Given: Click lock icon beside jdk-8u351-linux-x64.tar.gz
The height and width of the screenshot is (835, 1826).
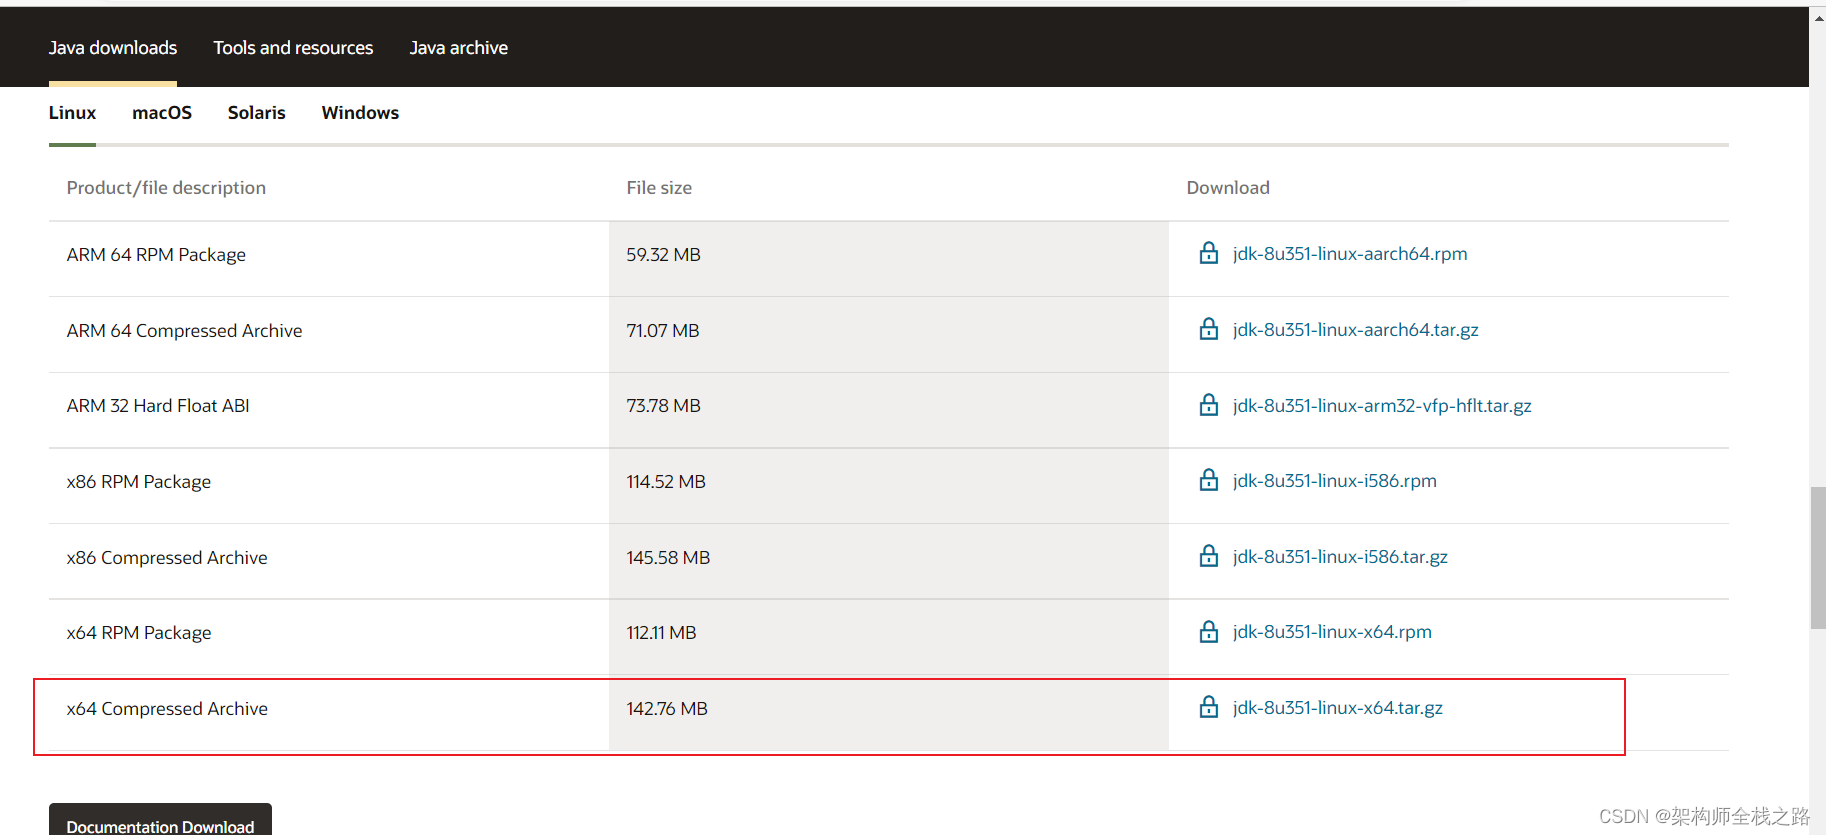Looking at the screenshot, I should [1208, 707].
